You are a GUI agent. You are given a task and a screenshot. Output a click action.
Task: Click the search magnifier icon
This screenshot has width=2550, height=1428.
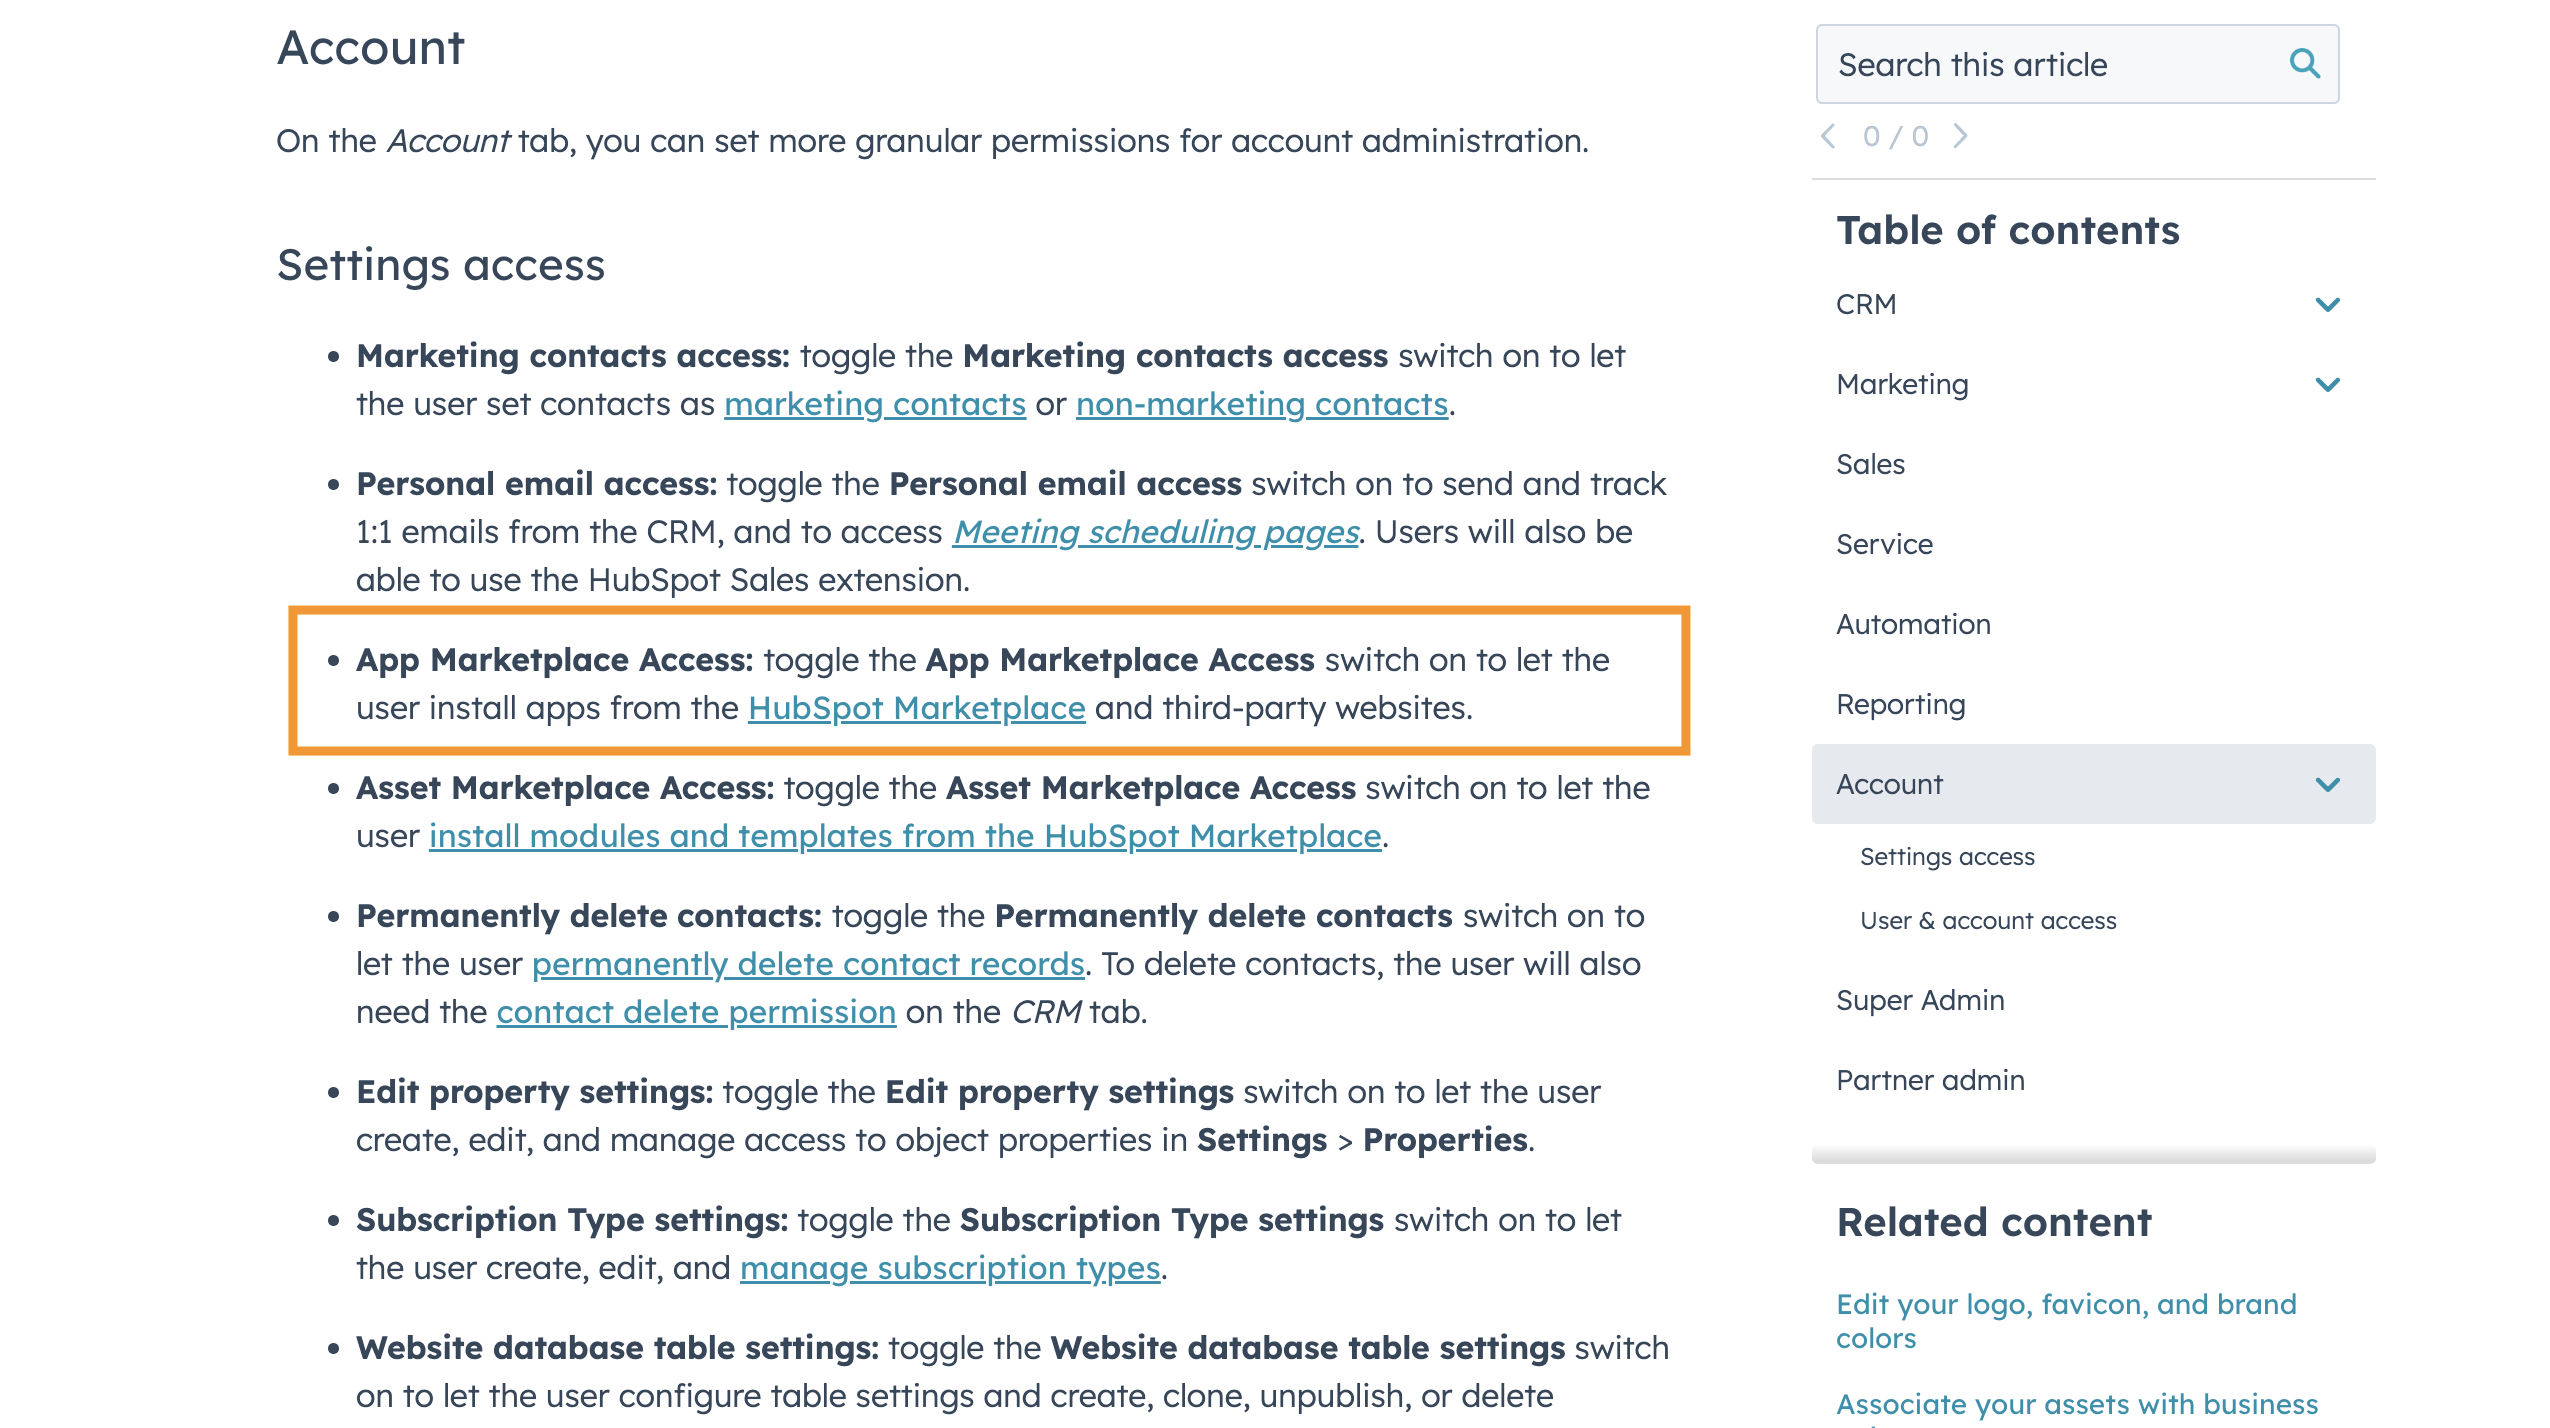[x=2304, y=64]
